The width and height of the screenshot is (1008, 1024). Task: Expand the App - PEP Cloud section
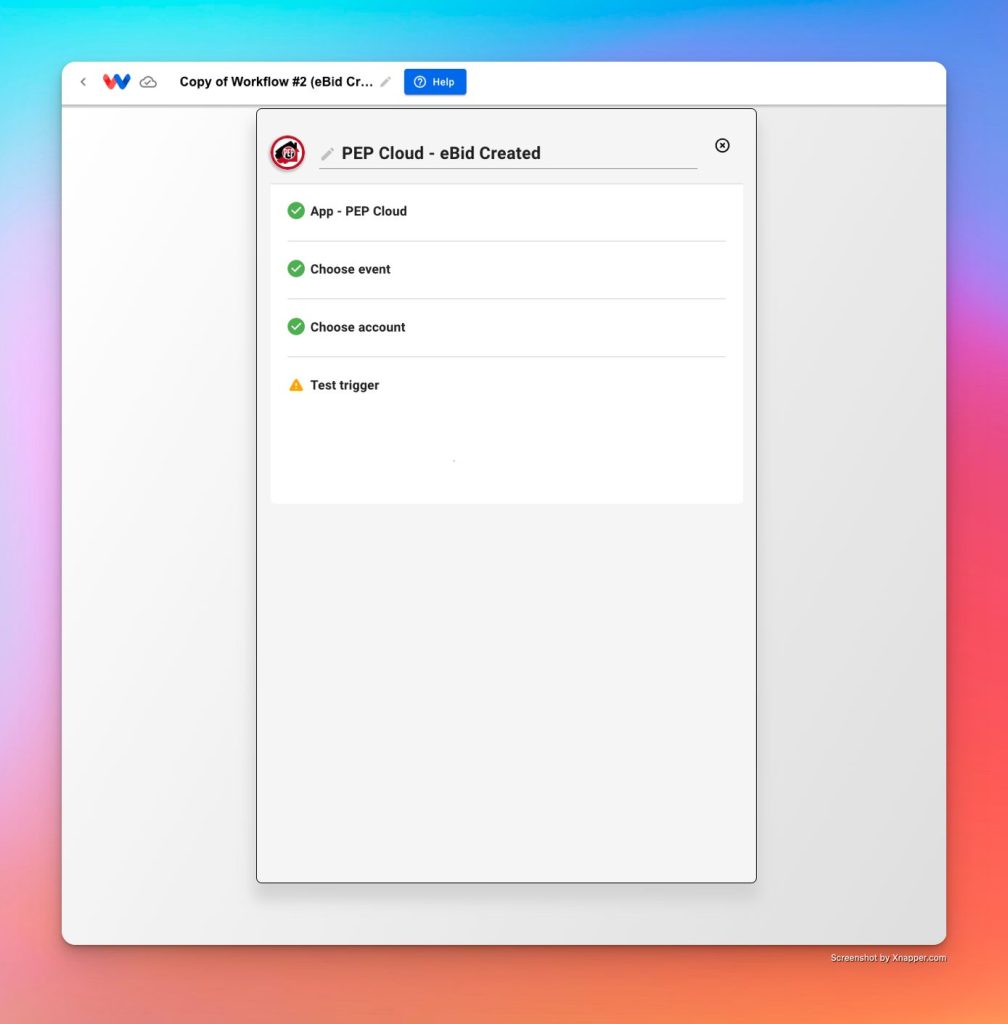click(x=507, y=212)
